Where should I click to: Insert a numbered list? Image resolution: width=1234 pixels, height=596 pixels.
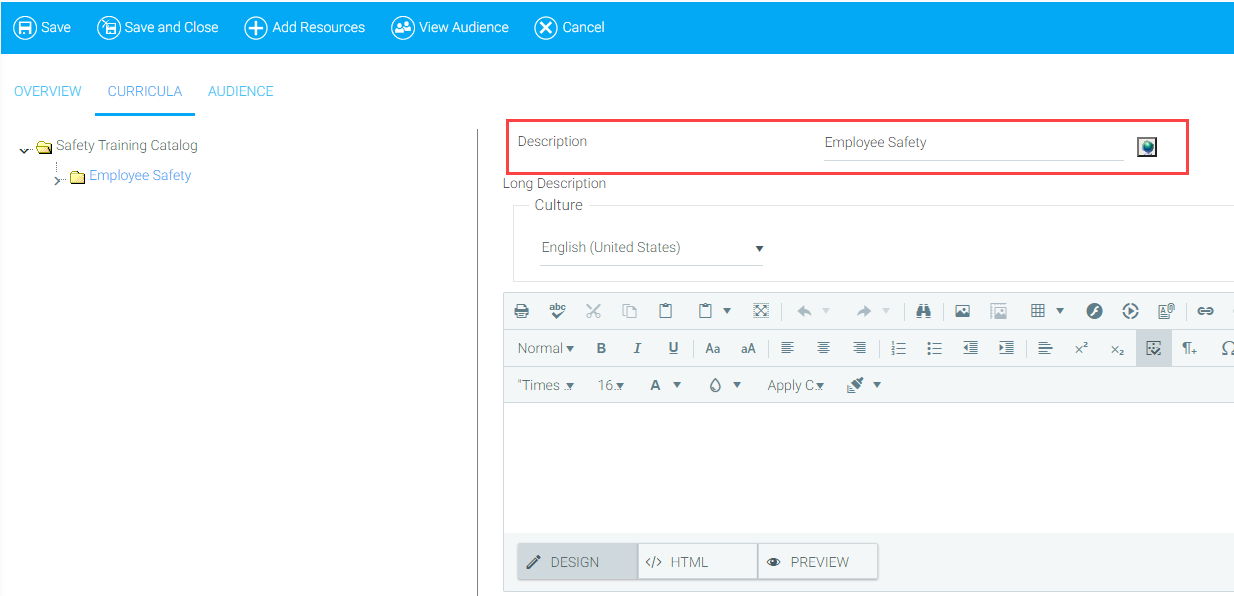click(898, 348)
